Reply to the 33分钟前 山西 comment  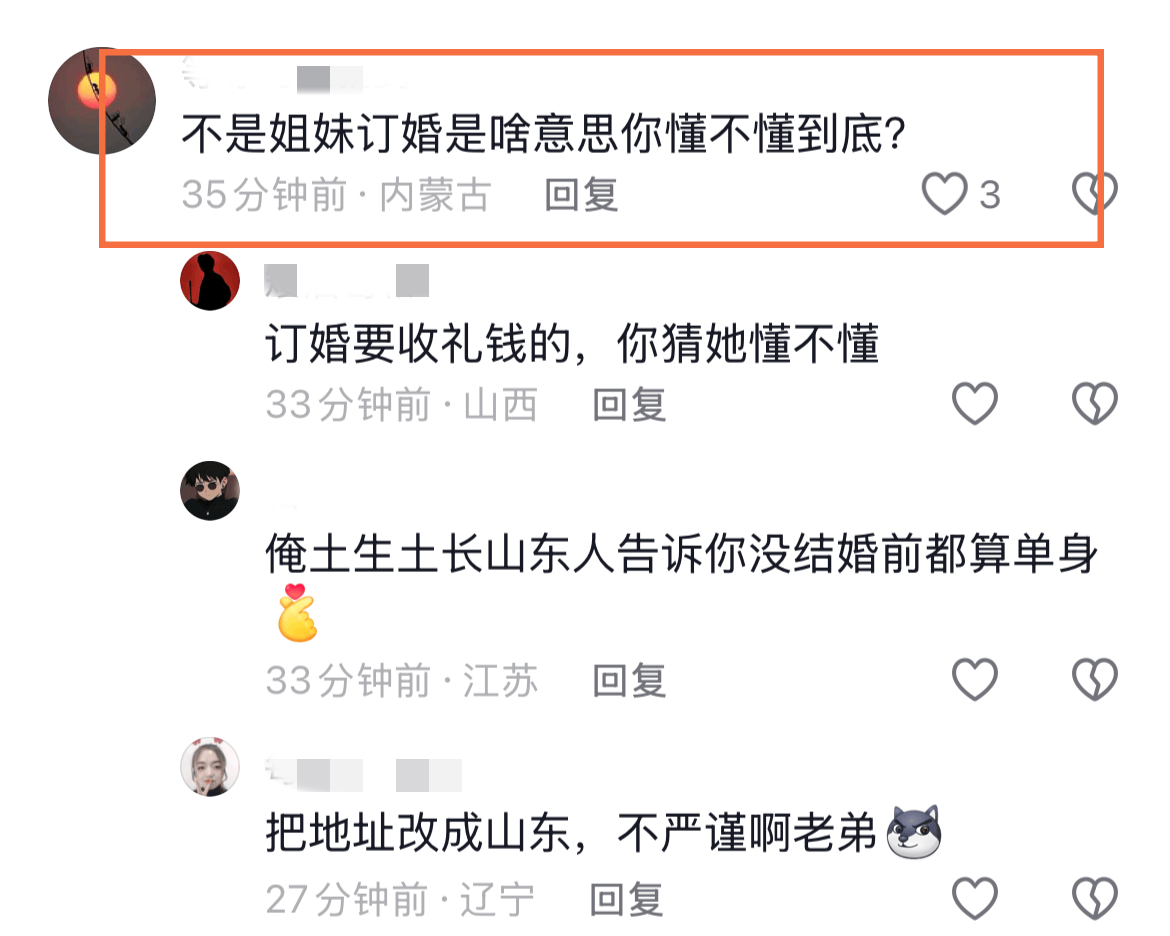629,405
